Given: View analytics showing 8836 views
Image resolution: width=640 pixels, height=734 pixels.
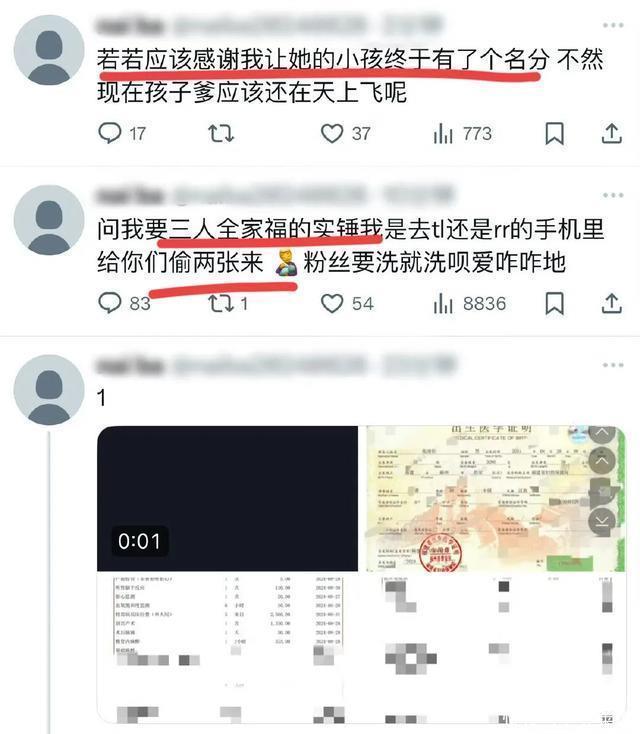Looking at the screenshot, I should click(470, 303).
